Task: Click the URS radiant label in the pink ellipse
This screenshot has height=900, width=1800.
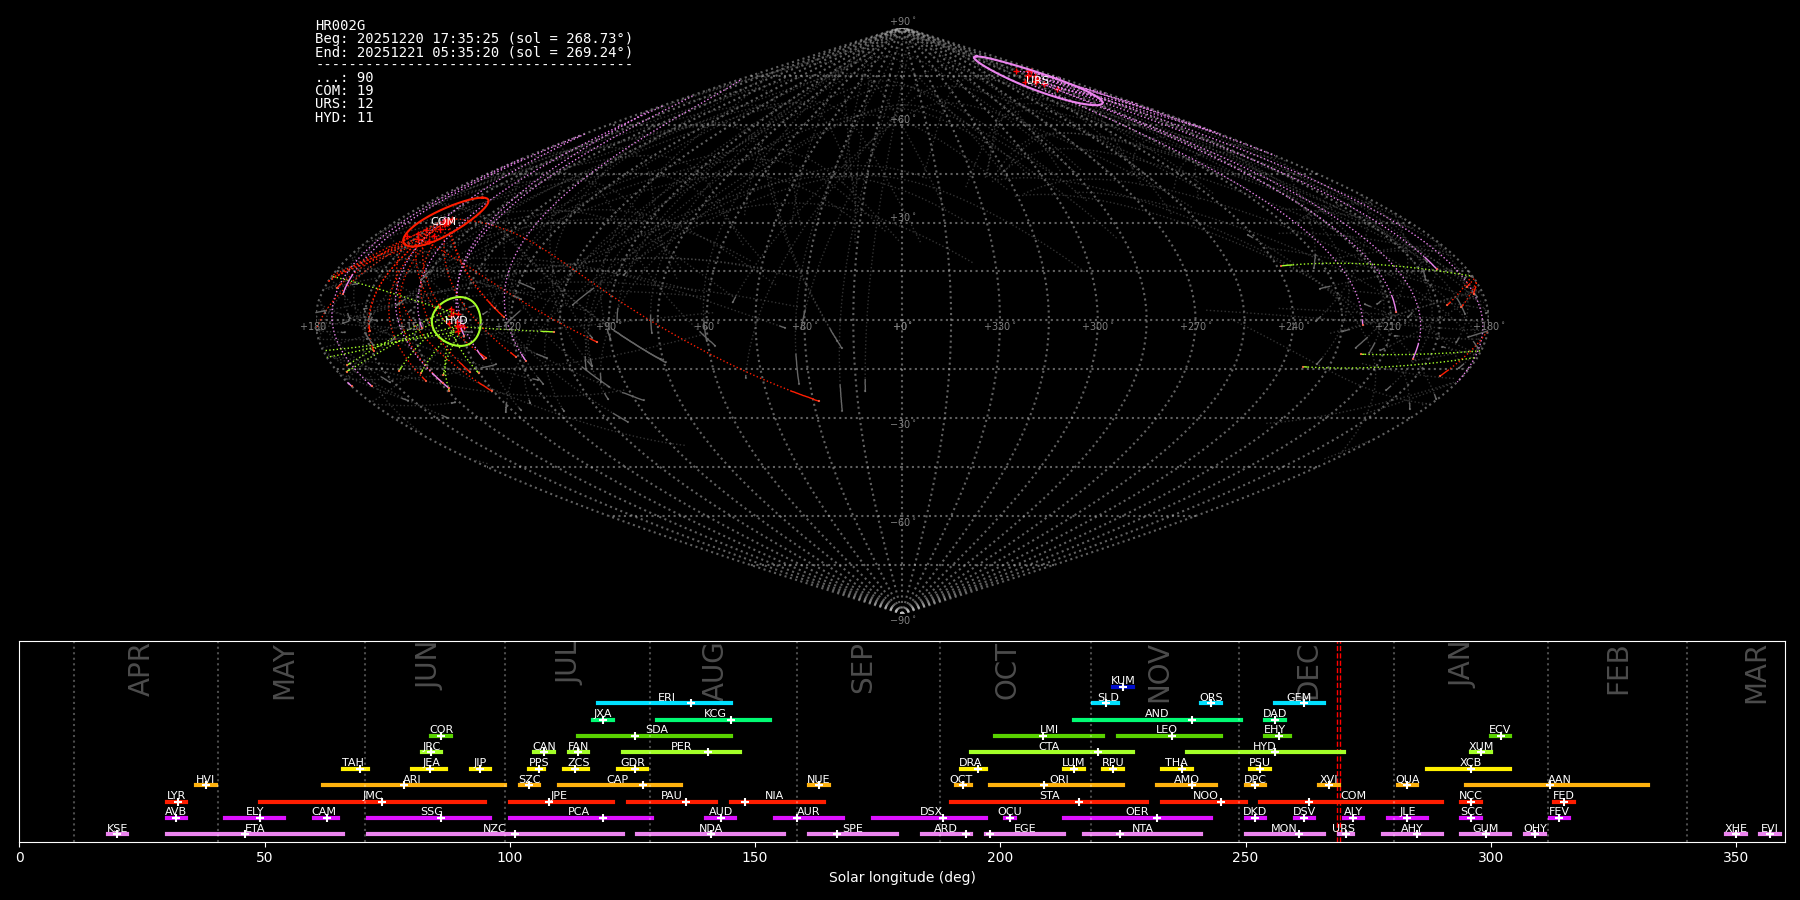Action: [1037, 81]
